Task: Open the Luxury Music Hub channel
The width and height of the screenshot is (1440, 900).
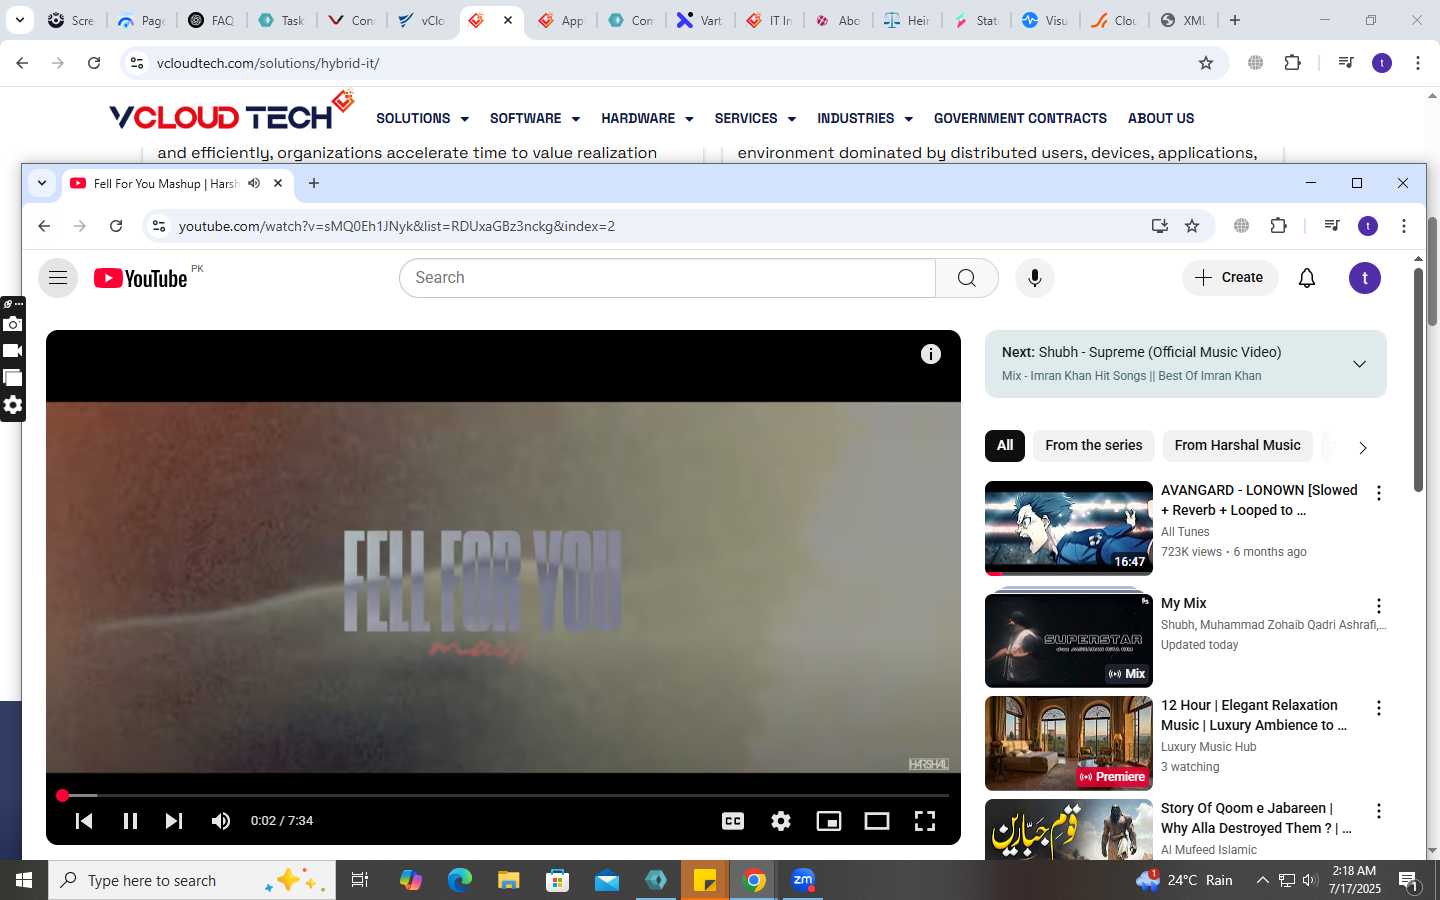Action: click(1208, 747)
